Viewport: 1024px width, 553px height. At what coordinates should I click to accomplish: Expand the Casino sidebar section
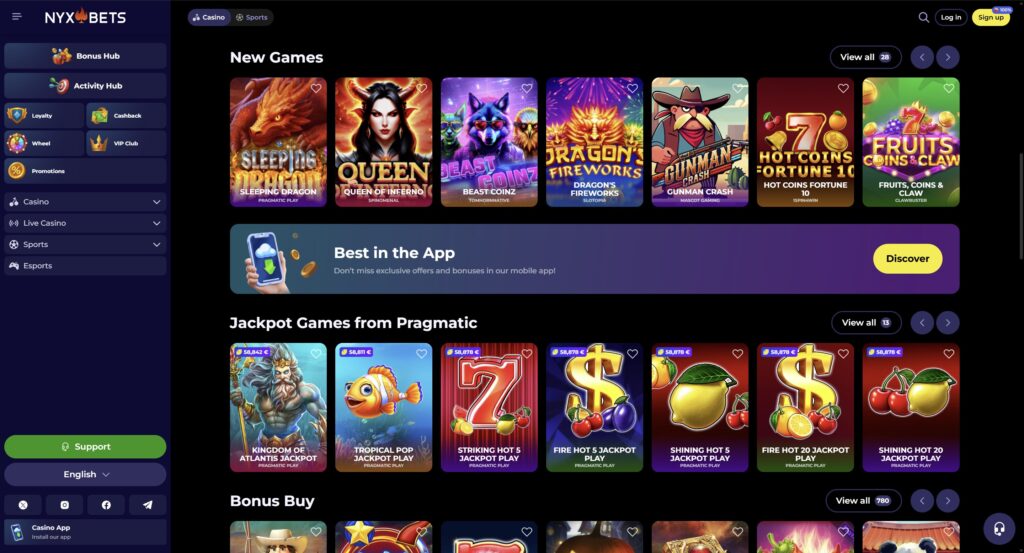[85, 202]
